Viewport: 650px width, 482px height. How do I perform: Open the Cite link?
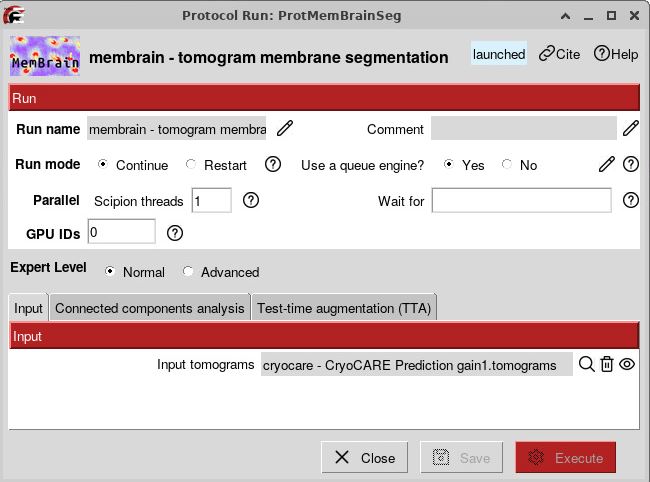click(x=559, y=54)
